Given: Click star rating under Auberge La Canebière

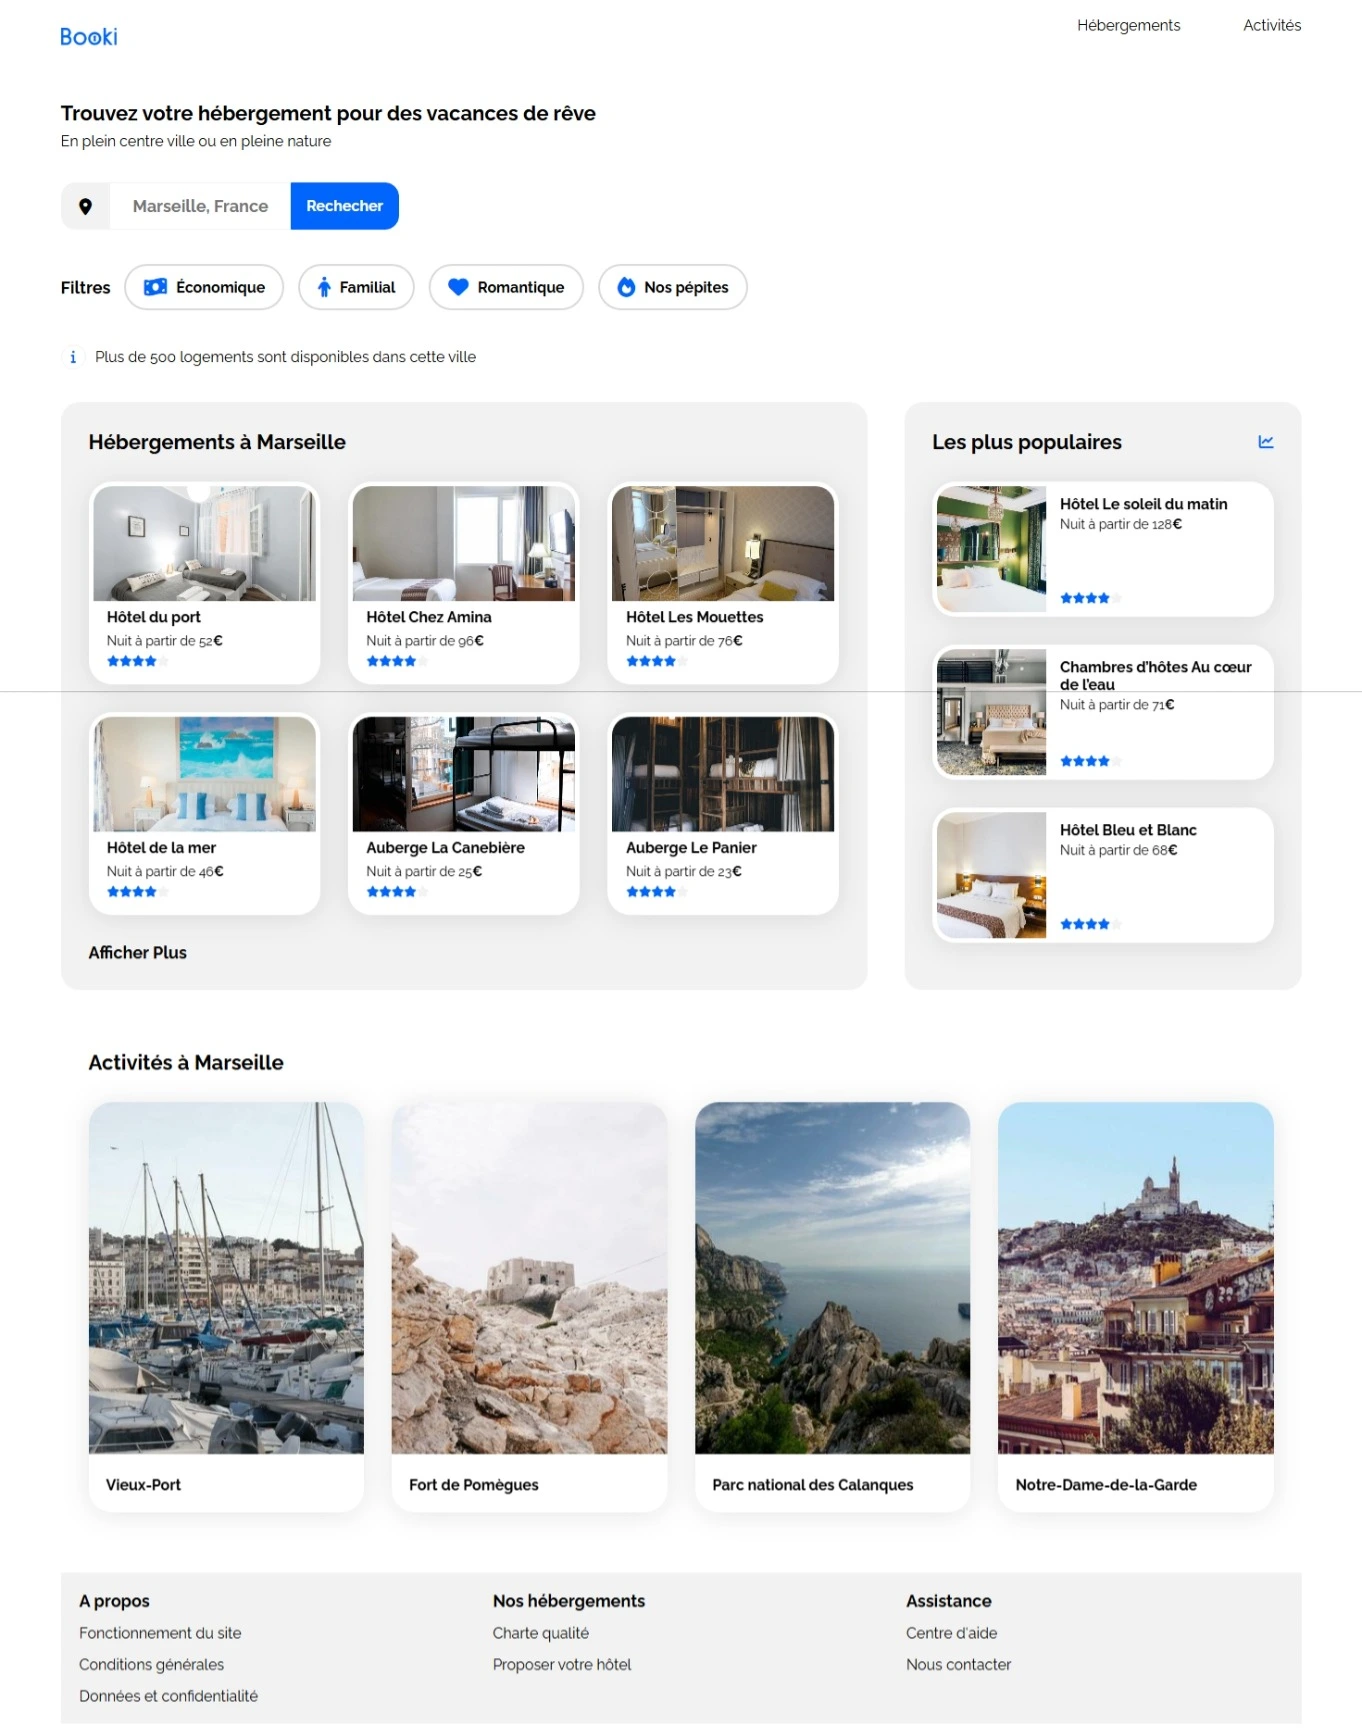Looking at the screenshot, I should (397, 891).
